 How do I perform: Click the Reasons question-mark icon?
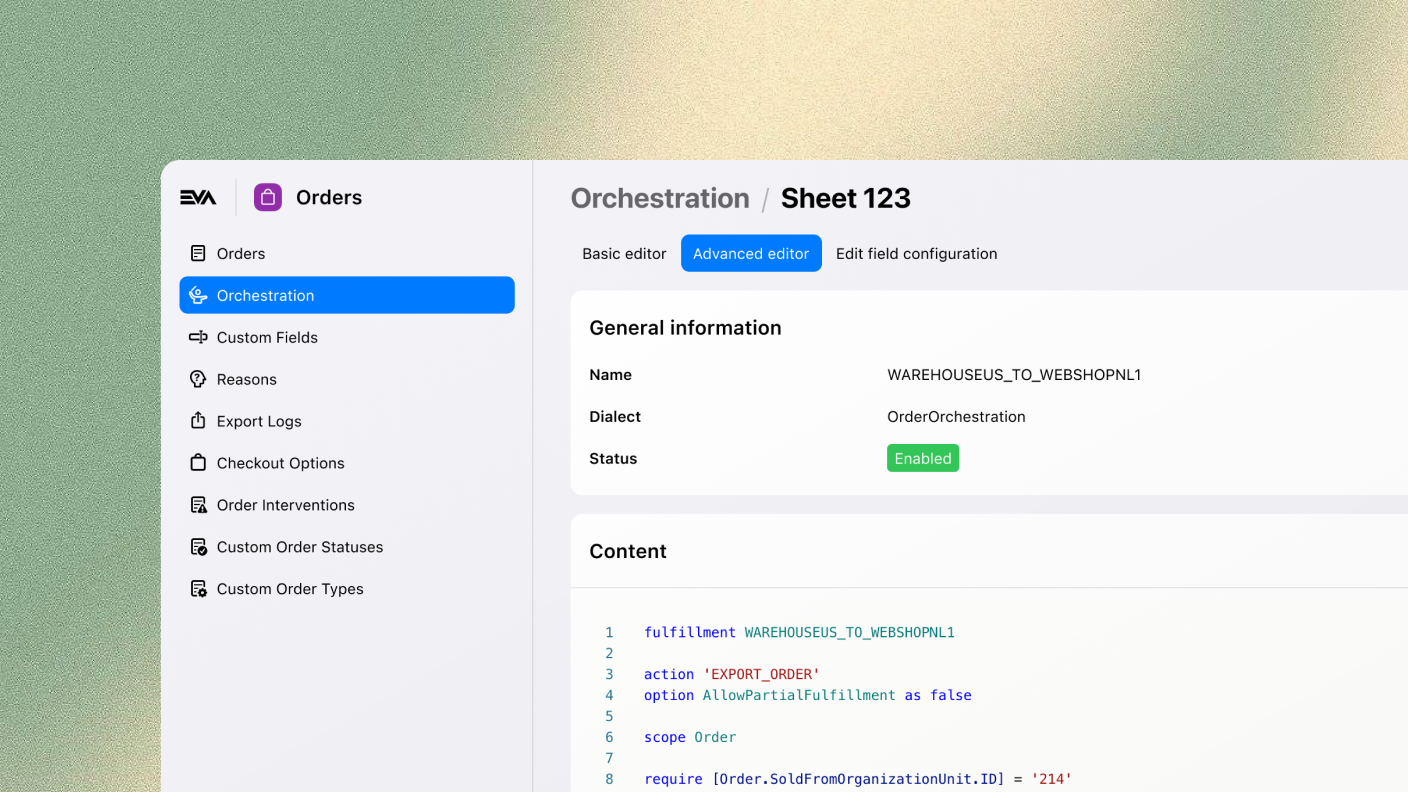[198, 380]
